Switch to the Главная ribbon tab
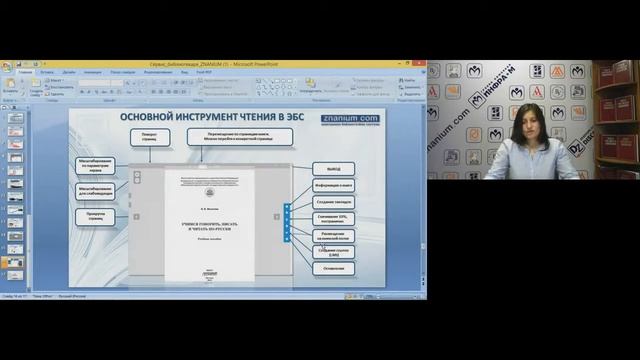640x360 pixels. pos(25,72)
